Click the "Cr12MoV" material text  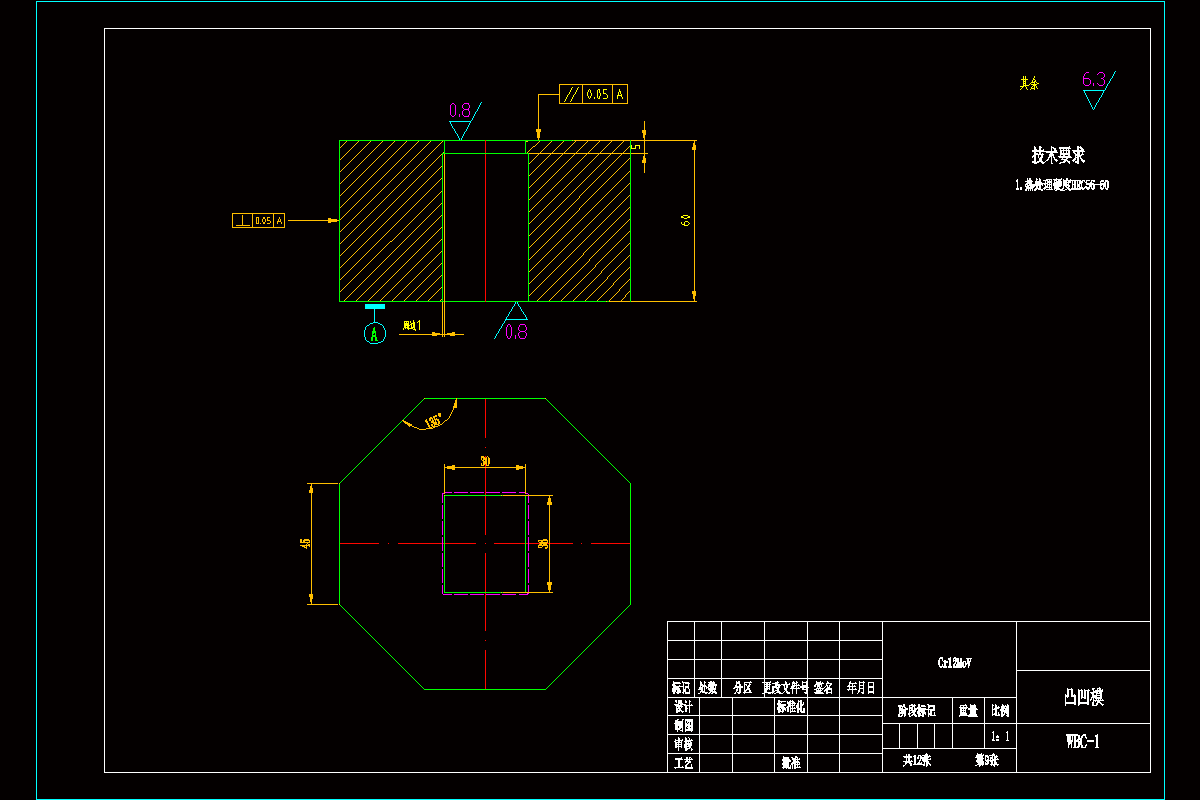point(954,663)
